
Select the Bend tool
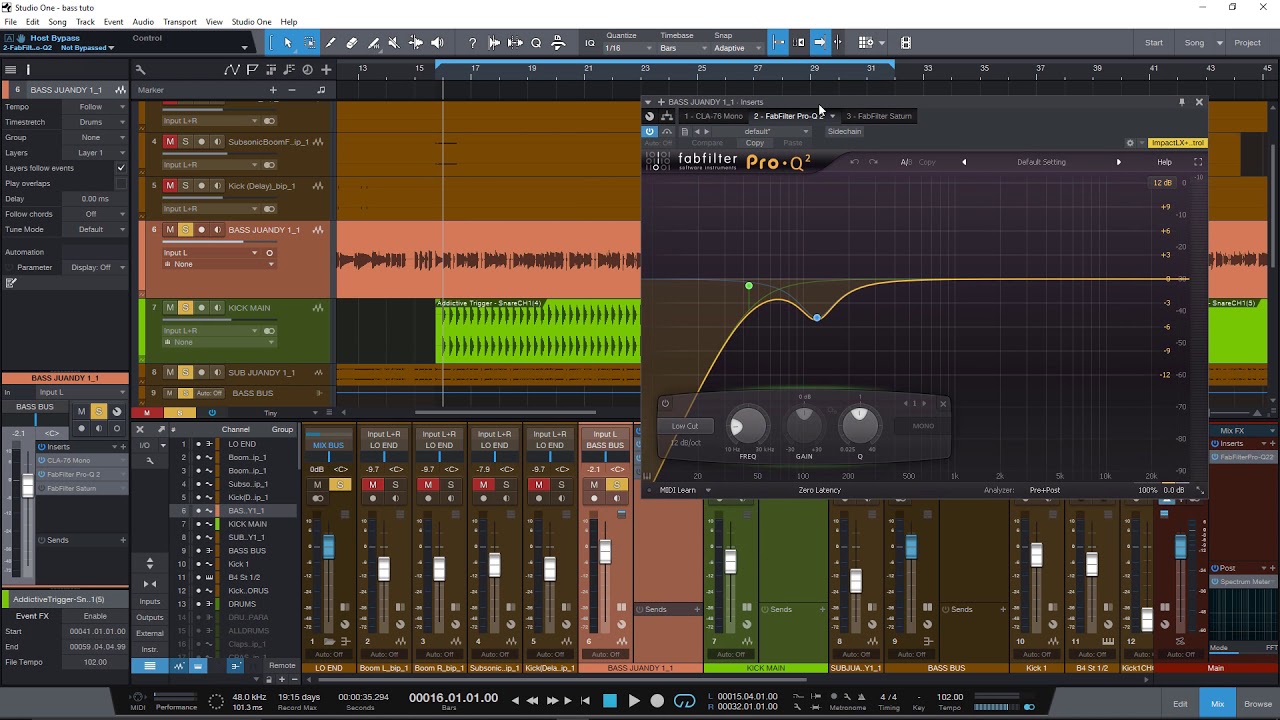(416, 43)
